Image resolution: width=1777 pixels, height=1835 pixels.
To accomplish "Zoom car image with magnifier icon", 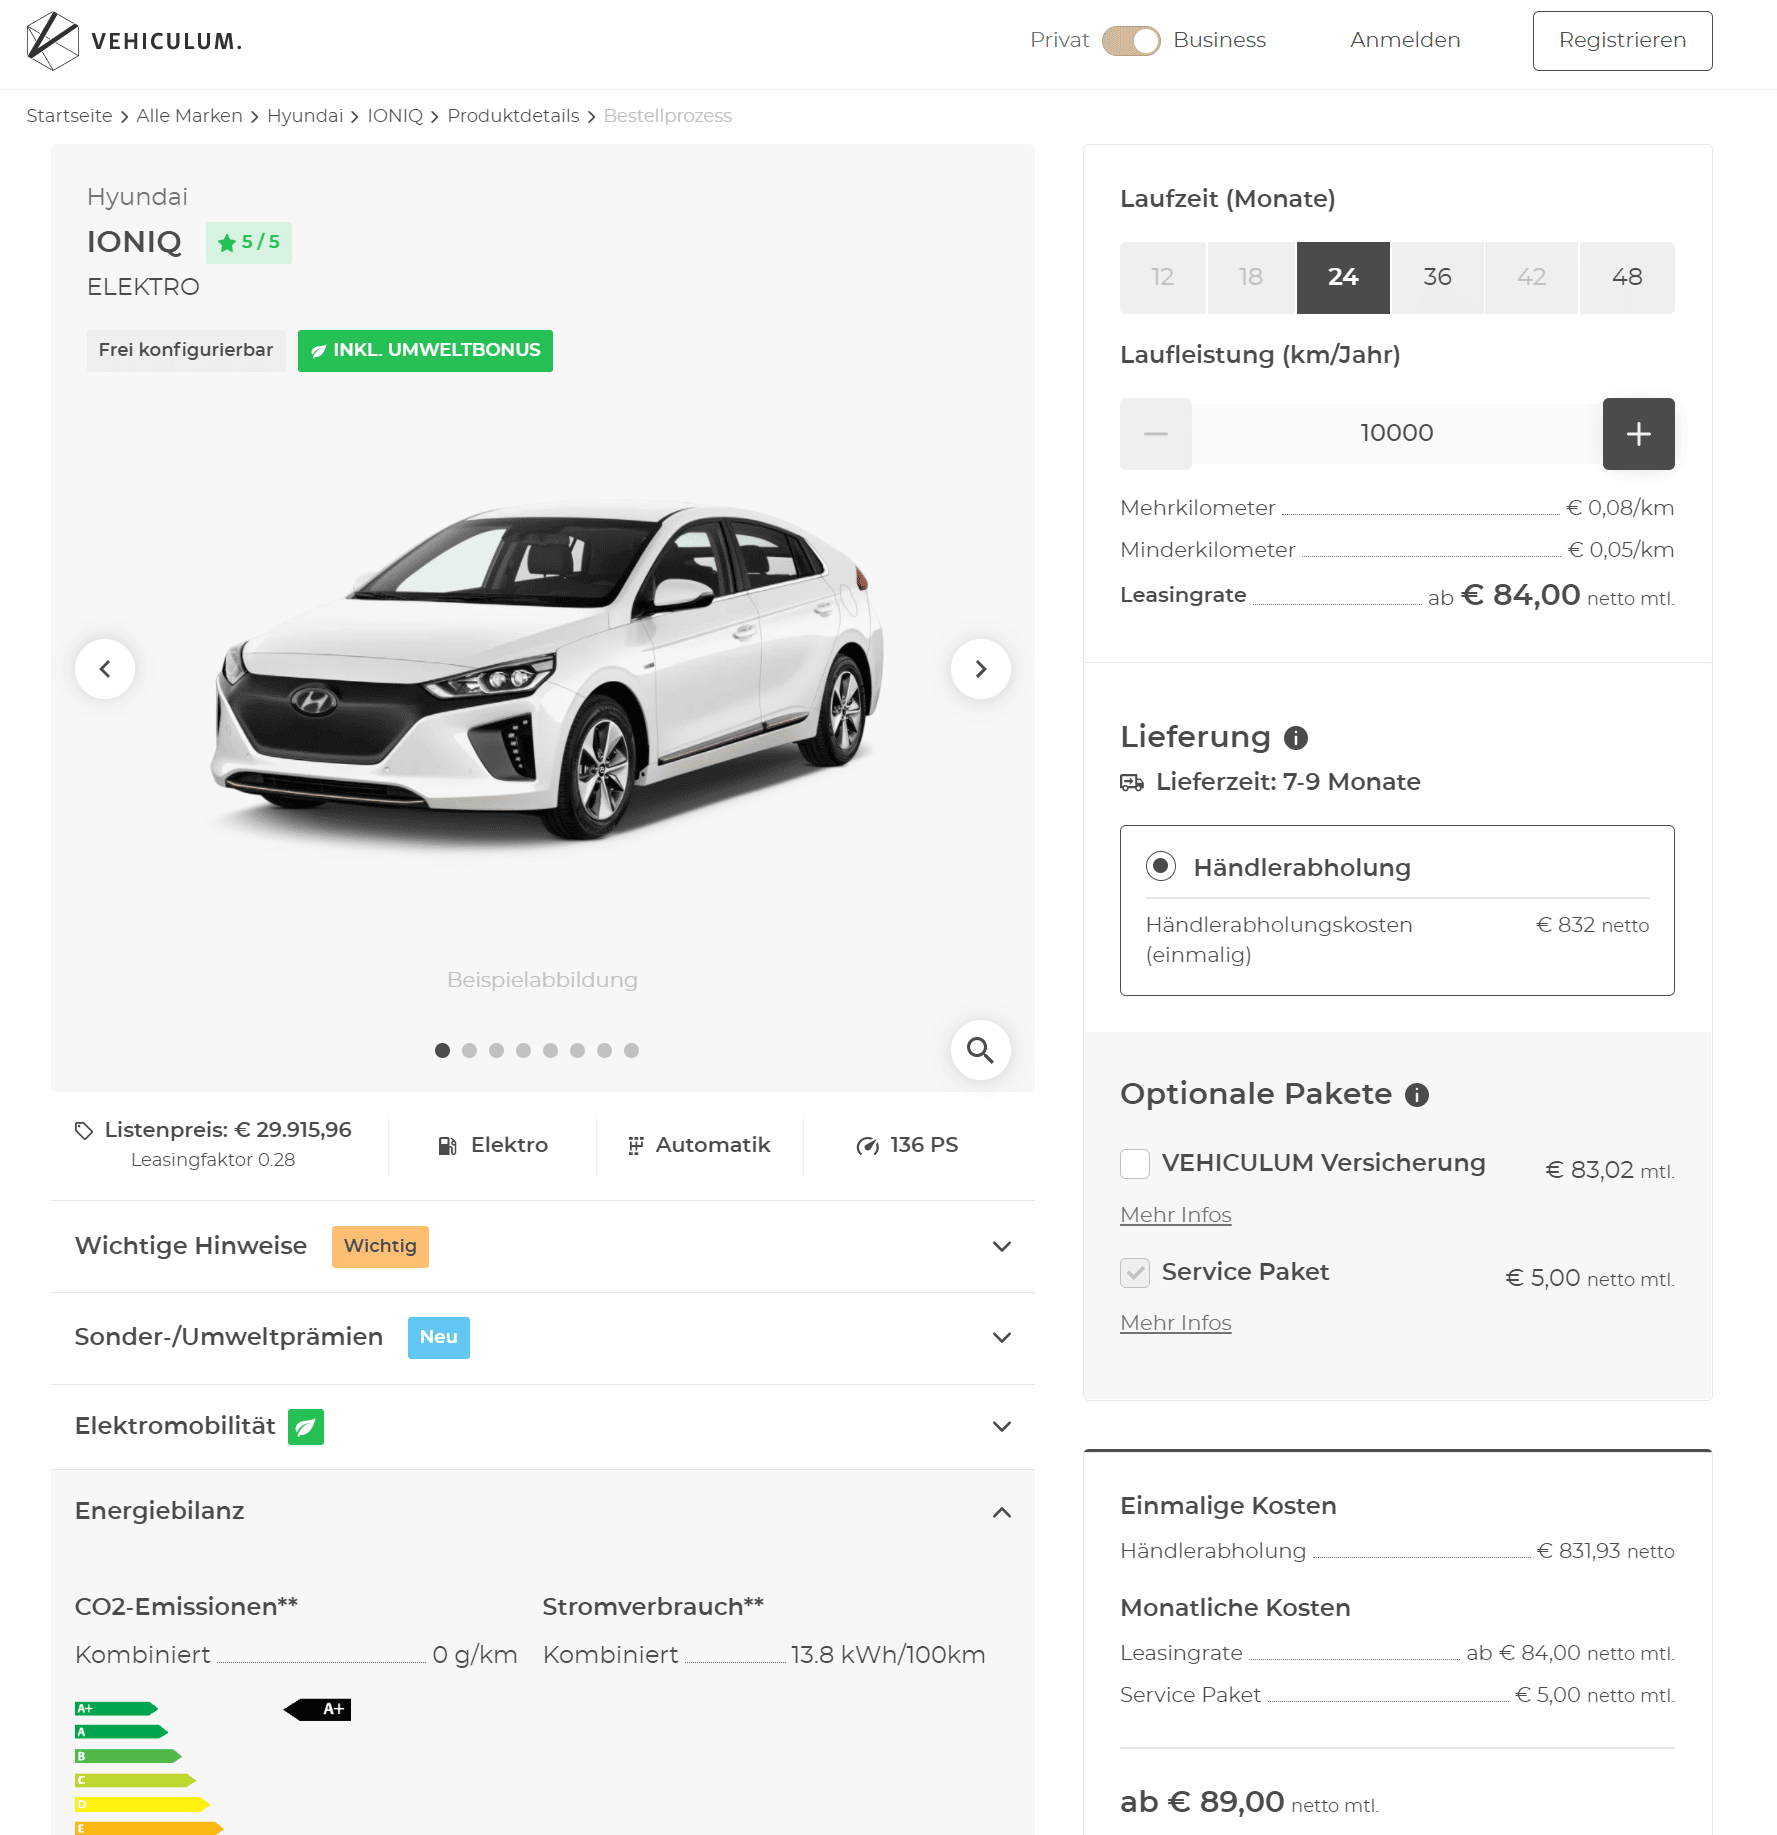I will click(x=981, y=1050).
